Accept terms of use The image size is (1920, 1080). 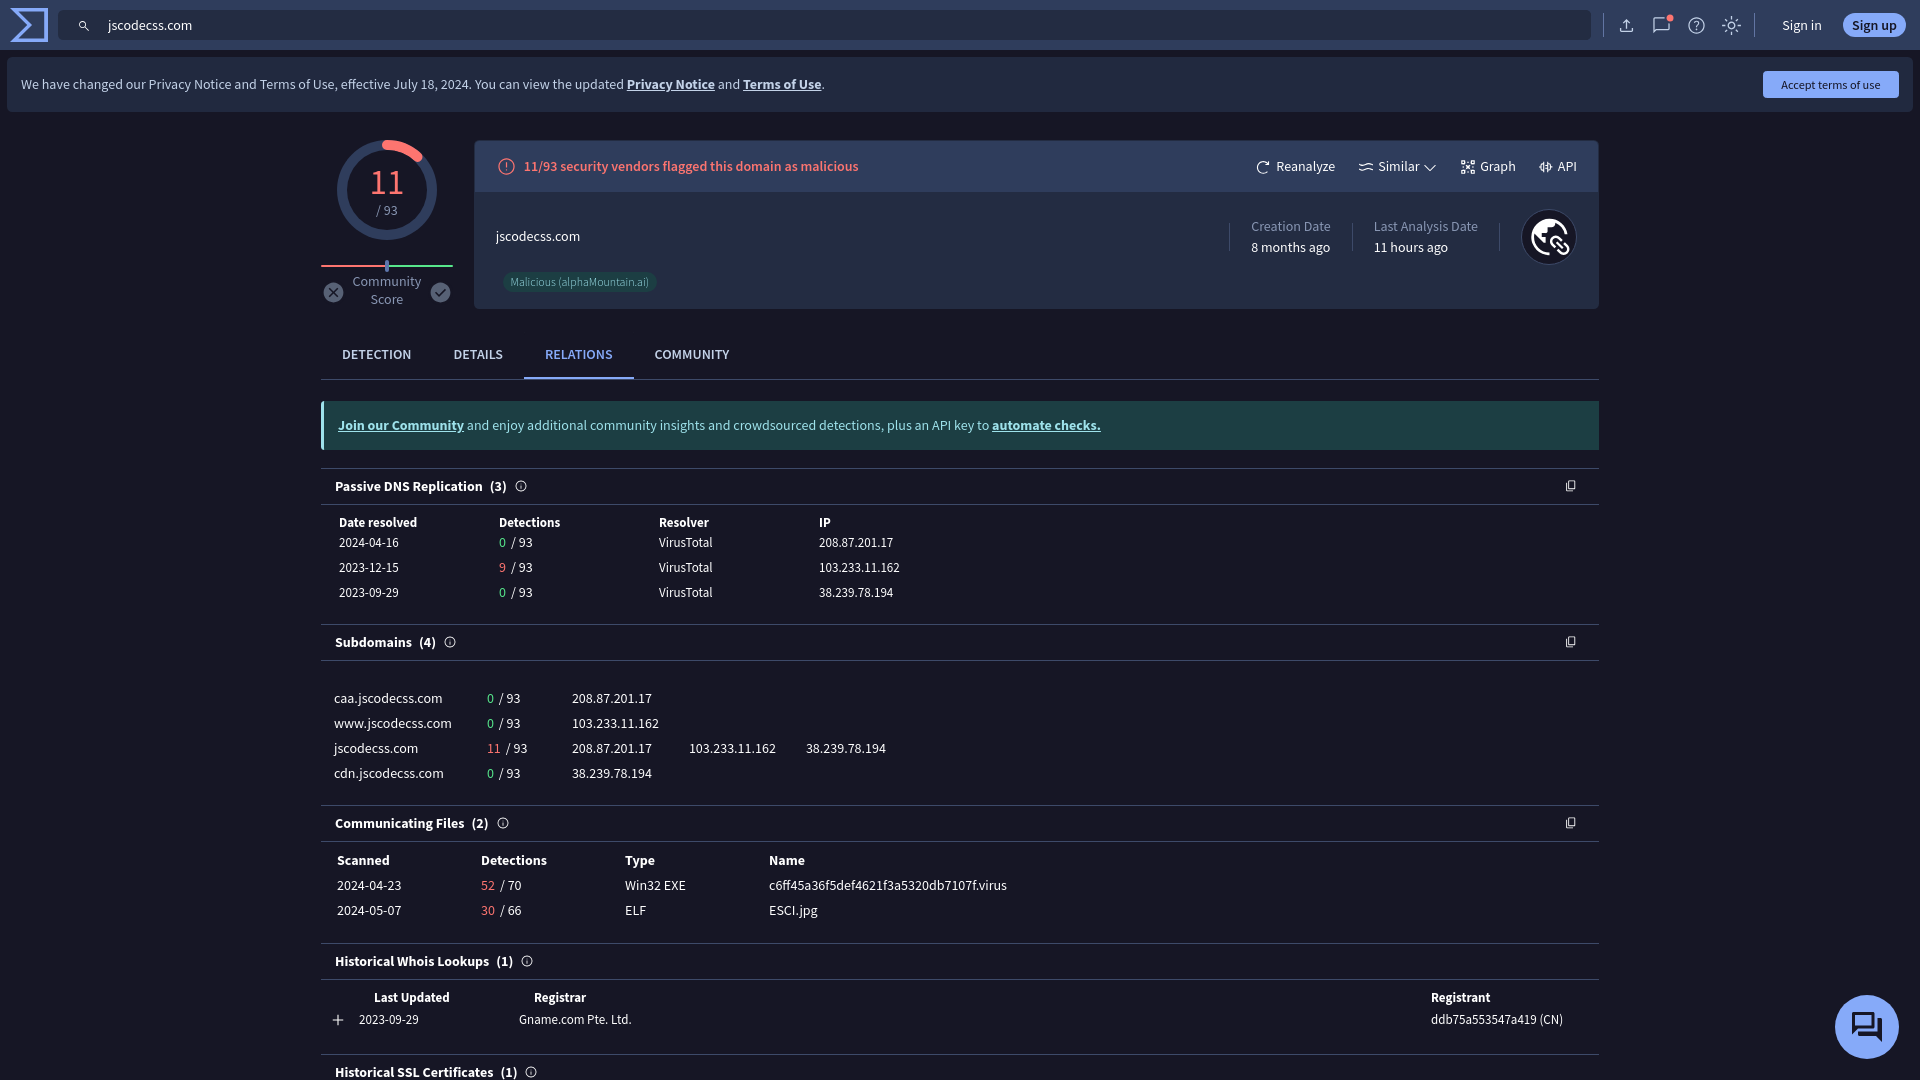tap(1830, 85)
